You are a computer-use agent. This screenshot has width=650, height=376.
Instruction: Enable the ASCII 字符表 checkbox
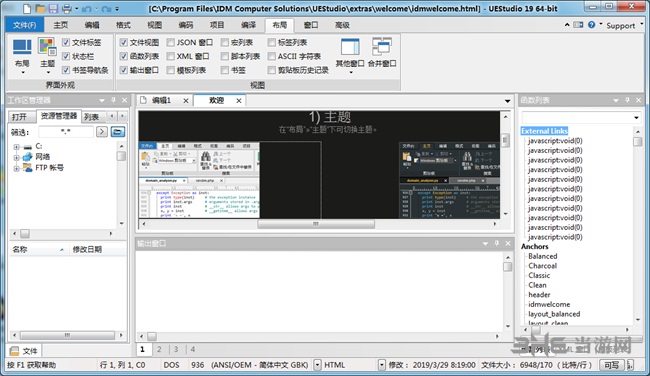tap(272, 56)
